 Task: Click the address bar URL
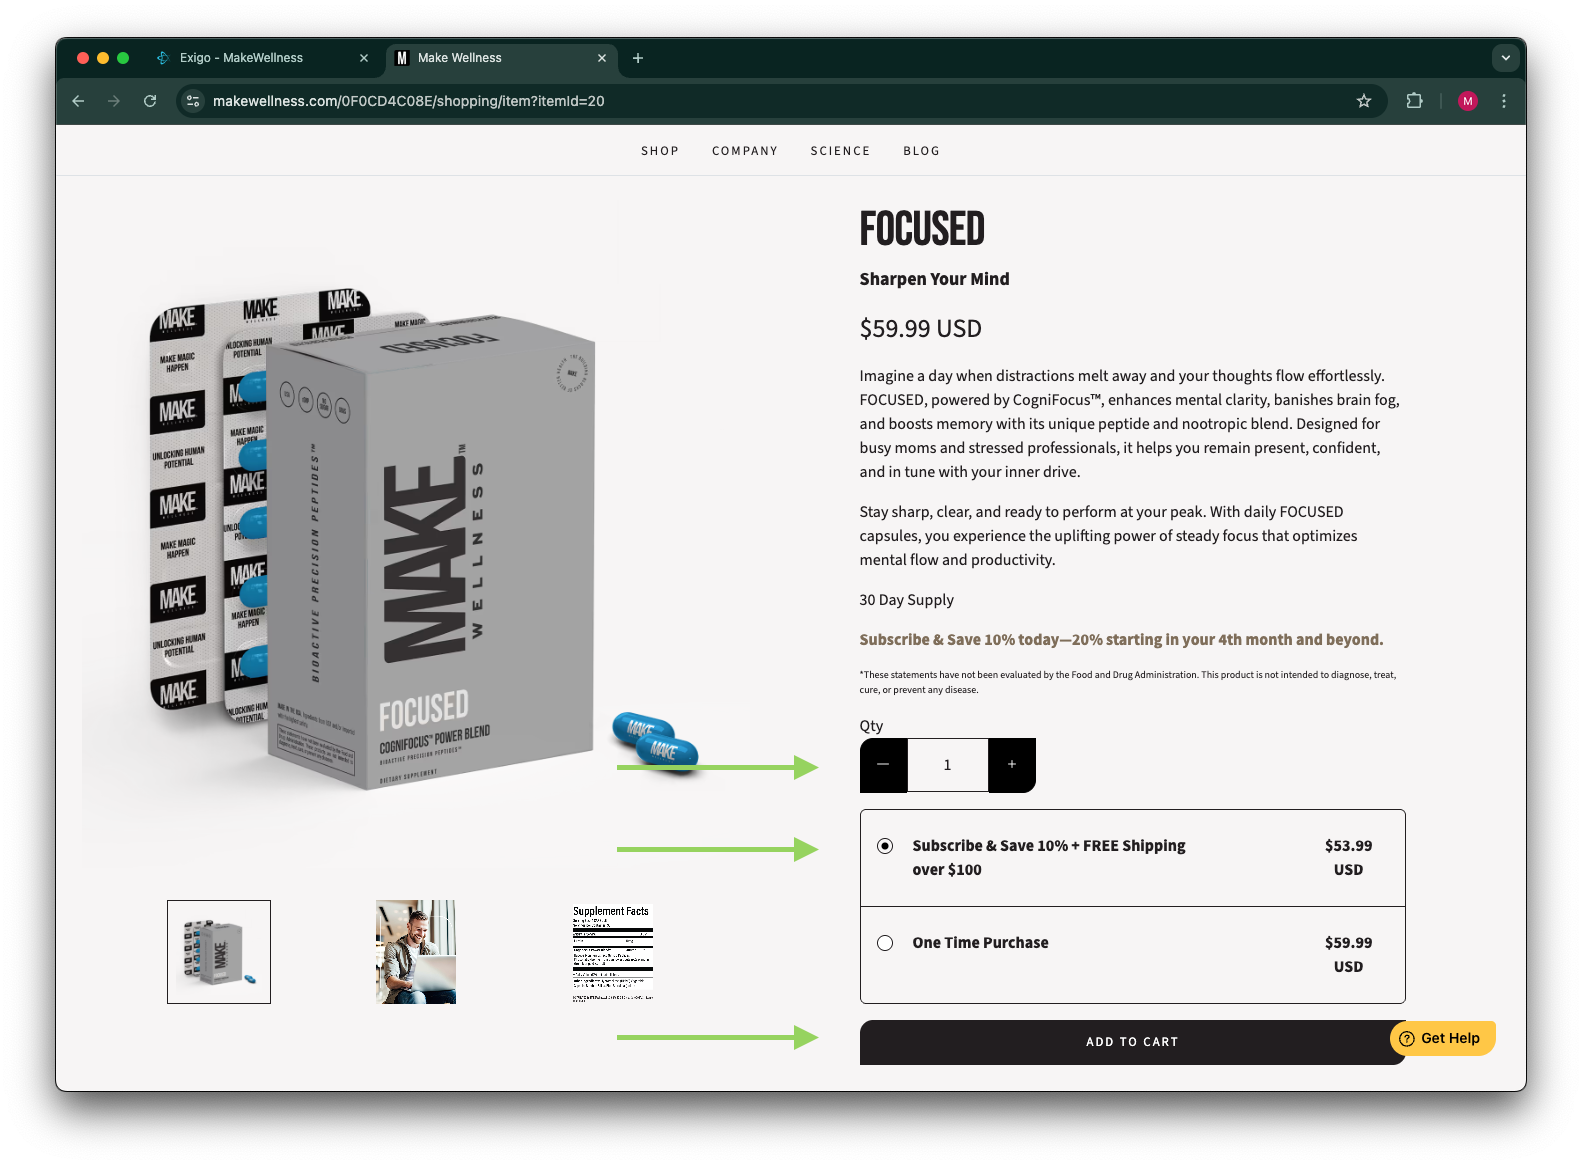tap(409, 101)
